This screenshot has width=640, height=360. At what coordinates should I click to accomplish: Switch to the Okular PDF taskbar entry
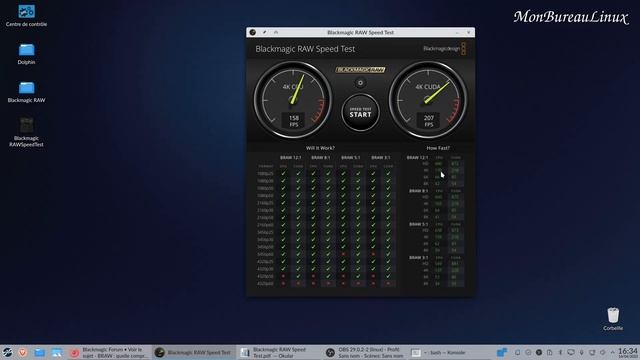pos(279,353)
